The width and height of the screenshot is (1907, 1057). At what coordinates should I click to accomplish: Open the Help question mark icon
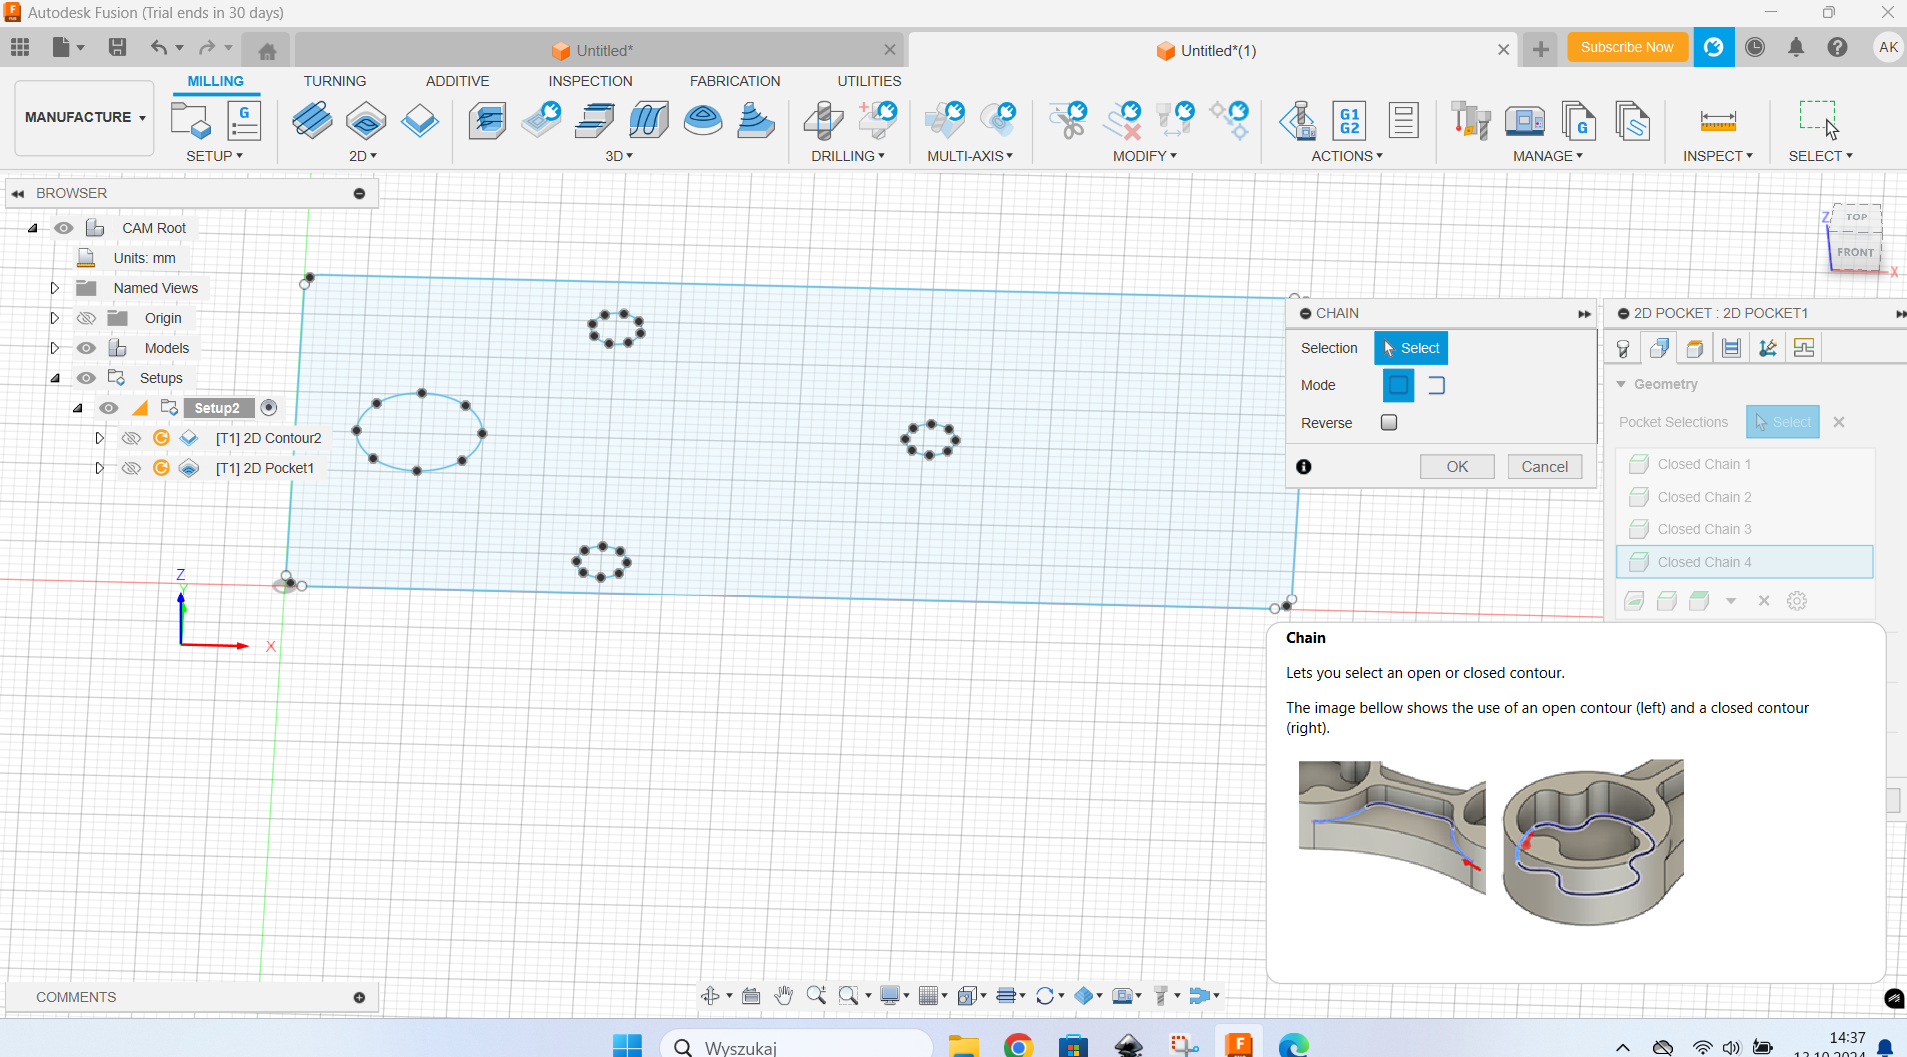coord(1837,47)
